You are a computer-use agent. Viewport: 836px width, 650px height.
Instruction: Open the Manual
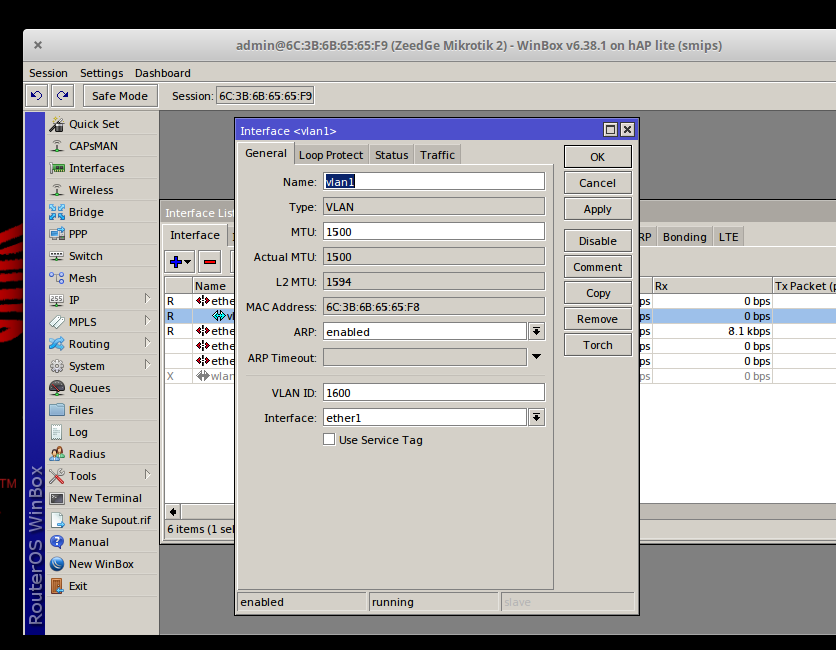[102, 542]
